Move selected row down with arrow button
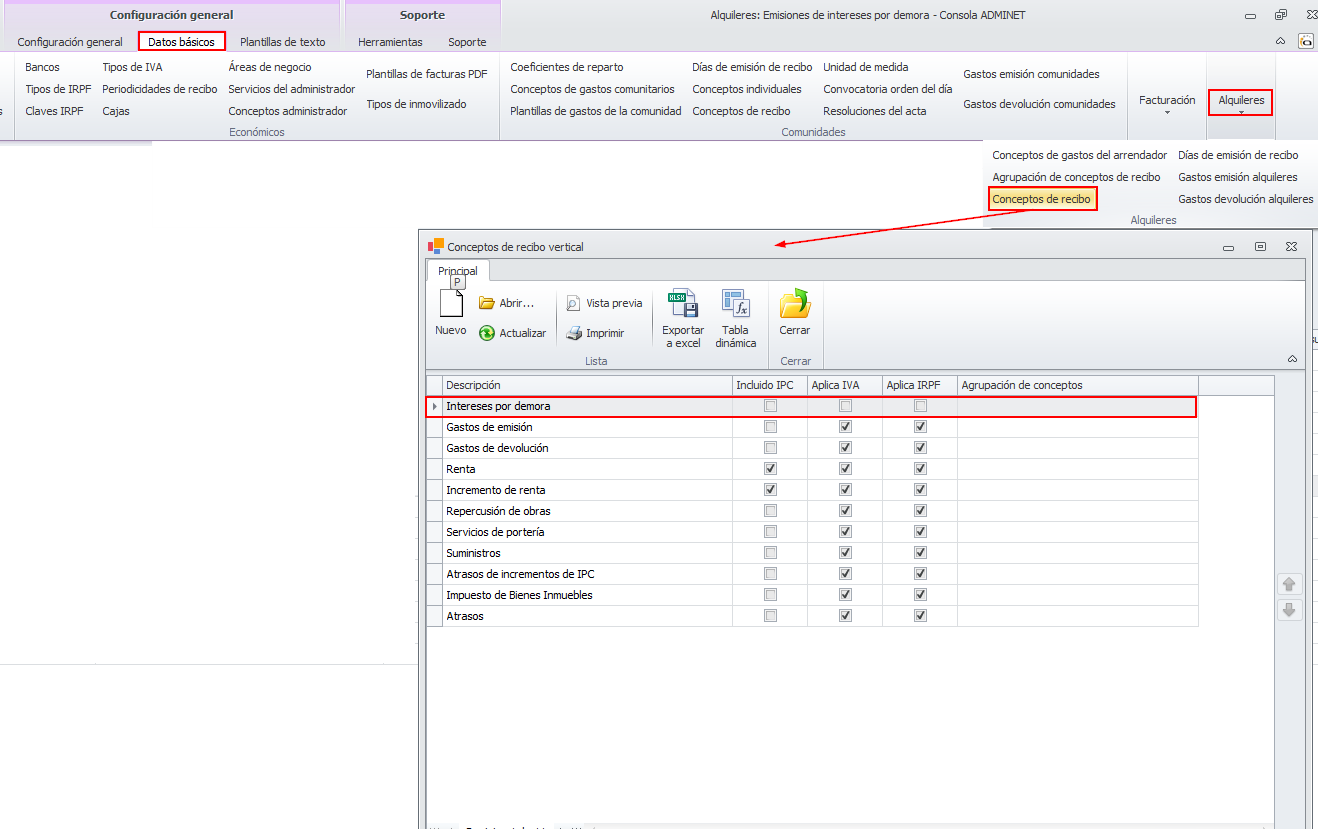This screenshot has width=1318, height=829. click(x=1289, y=610)
